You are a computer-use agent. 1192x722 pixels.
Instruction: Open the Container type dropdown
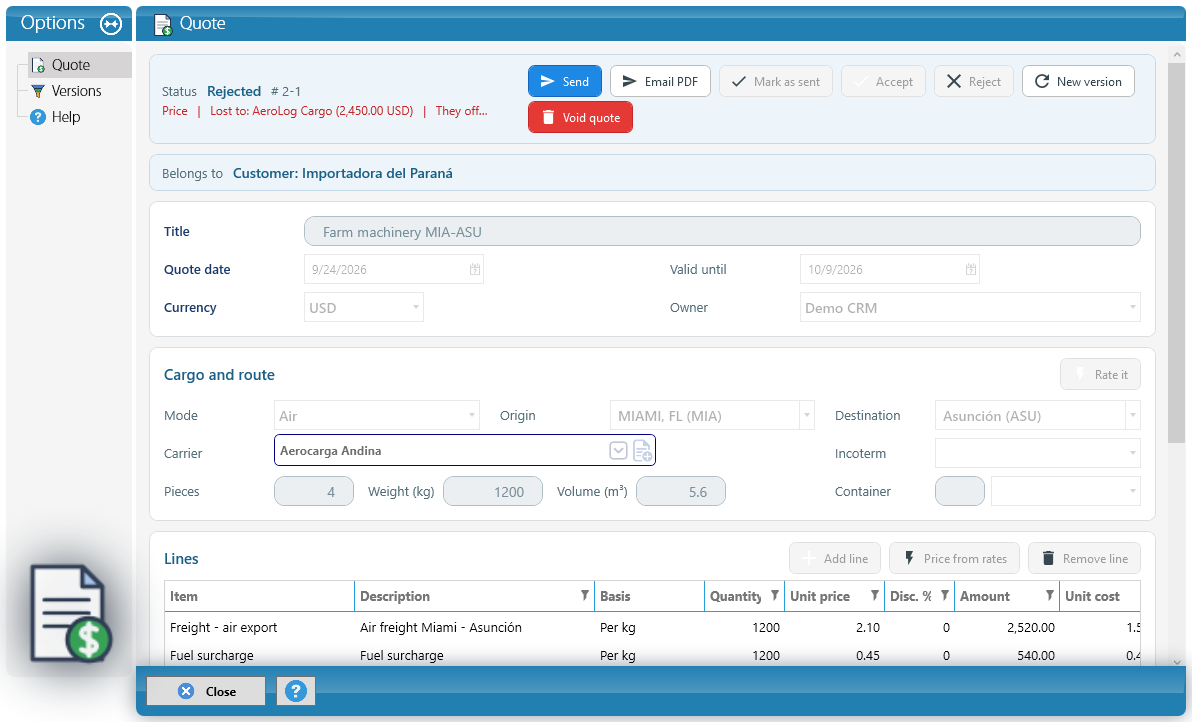(1133, 491)
